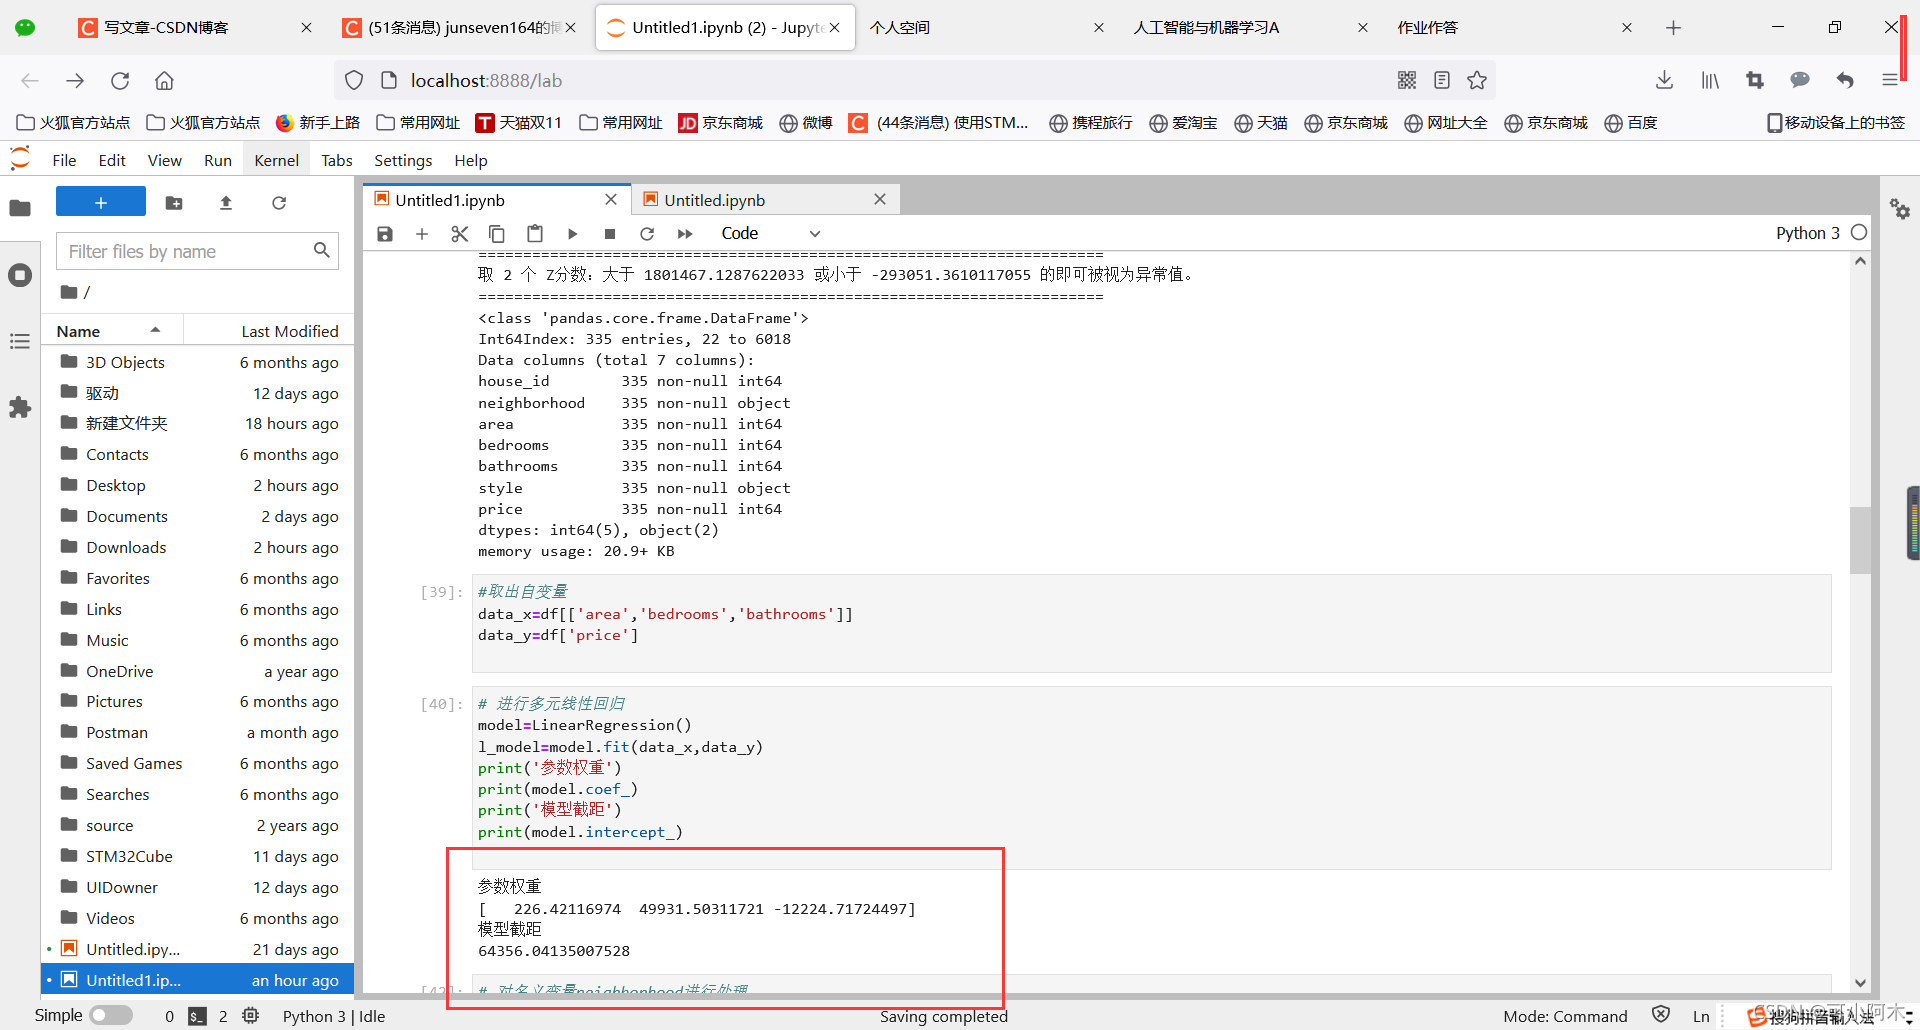Select the Postman folder

click(198, 732)
